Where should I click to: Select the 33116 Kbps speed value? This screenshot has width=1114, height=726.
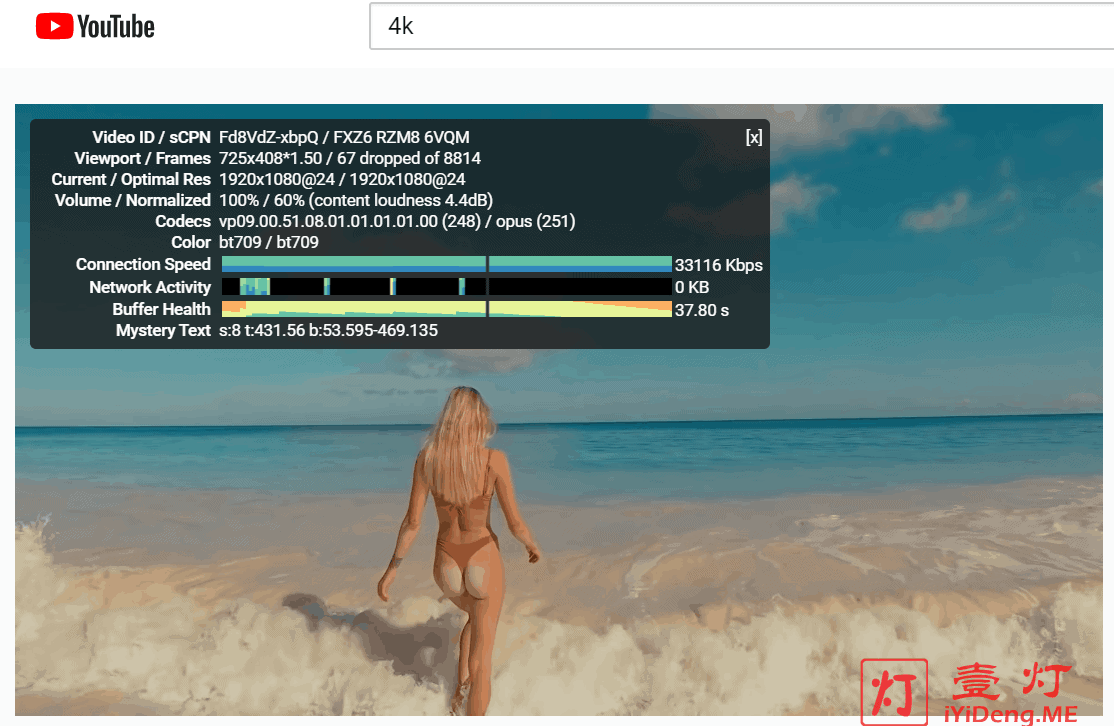(718, 265)
